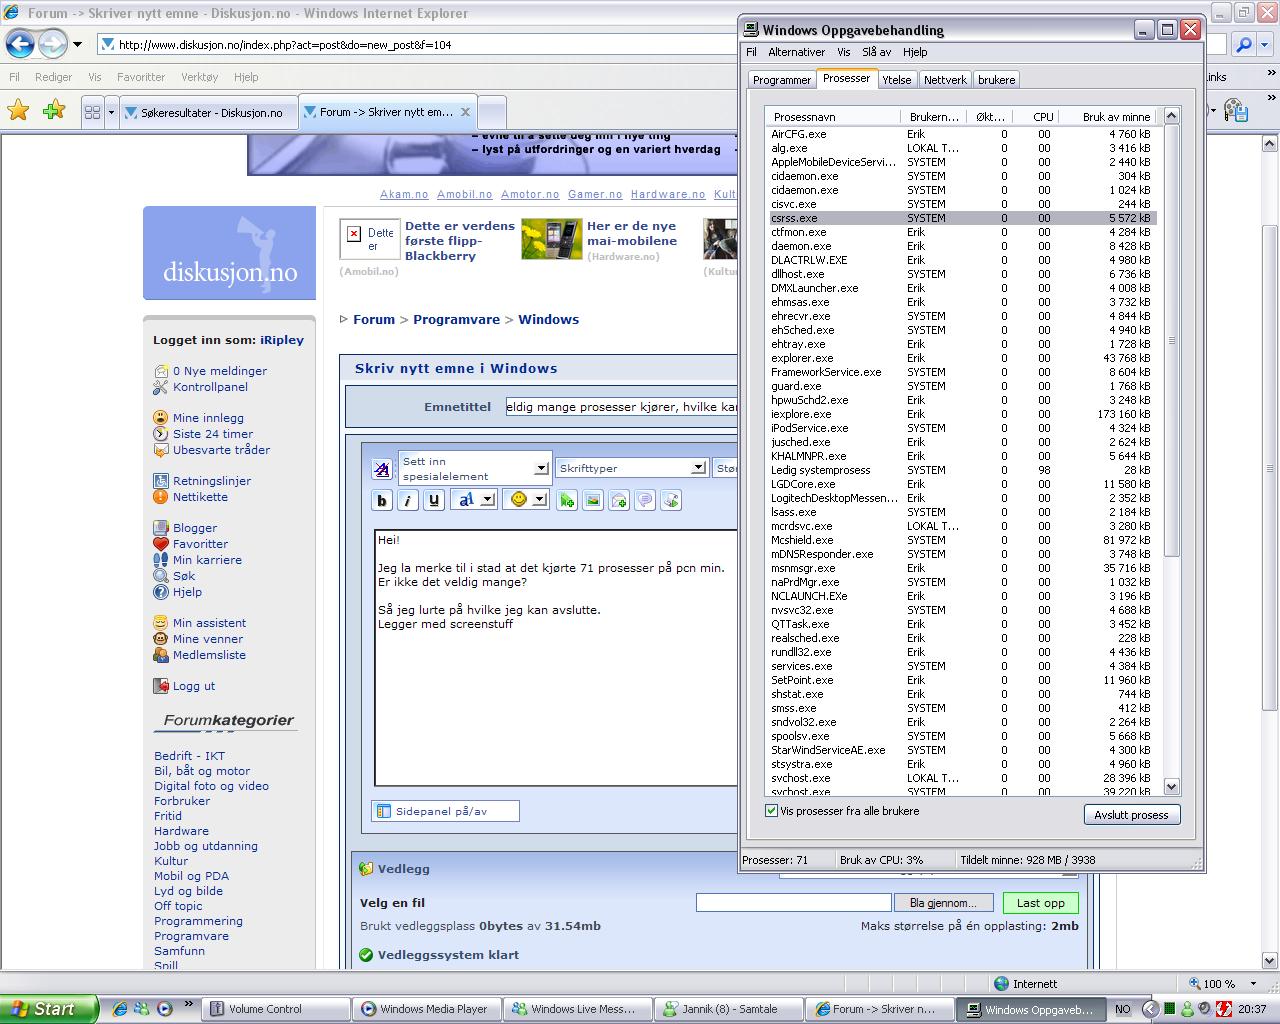The height and width of the screenshot is (1024, 1280).
Task: Click the Programvare breadcrumb link
Action: [456, 319]
